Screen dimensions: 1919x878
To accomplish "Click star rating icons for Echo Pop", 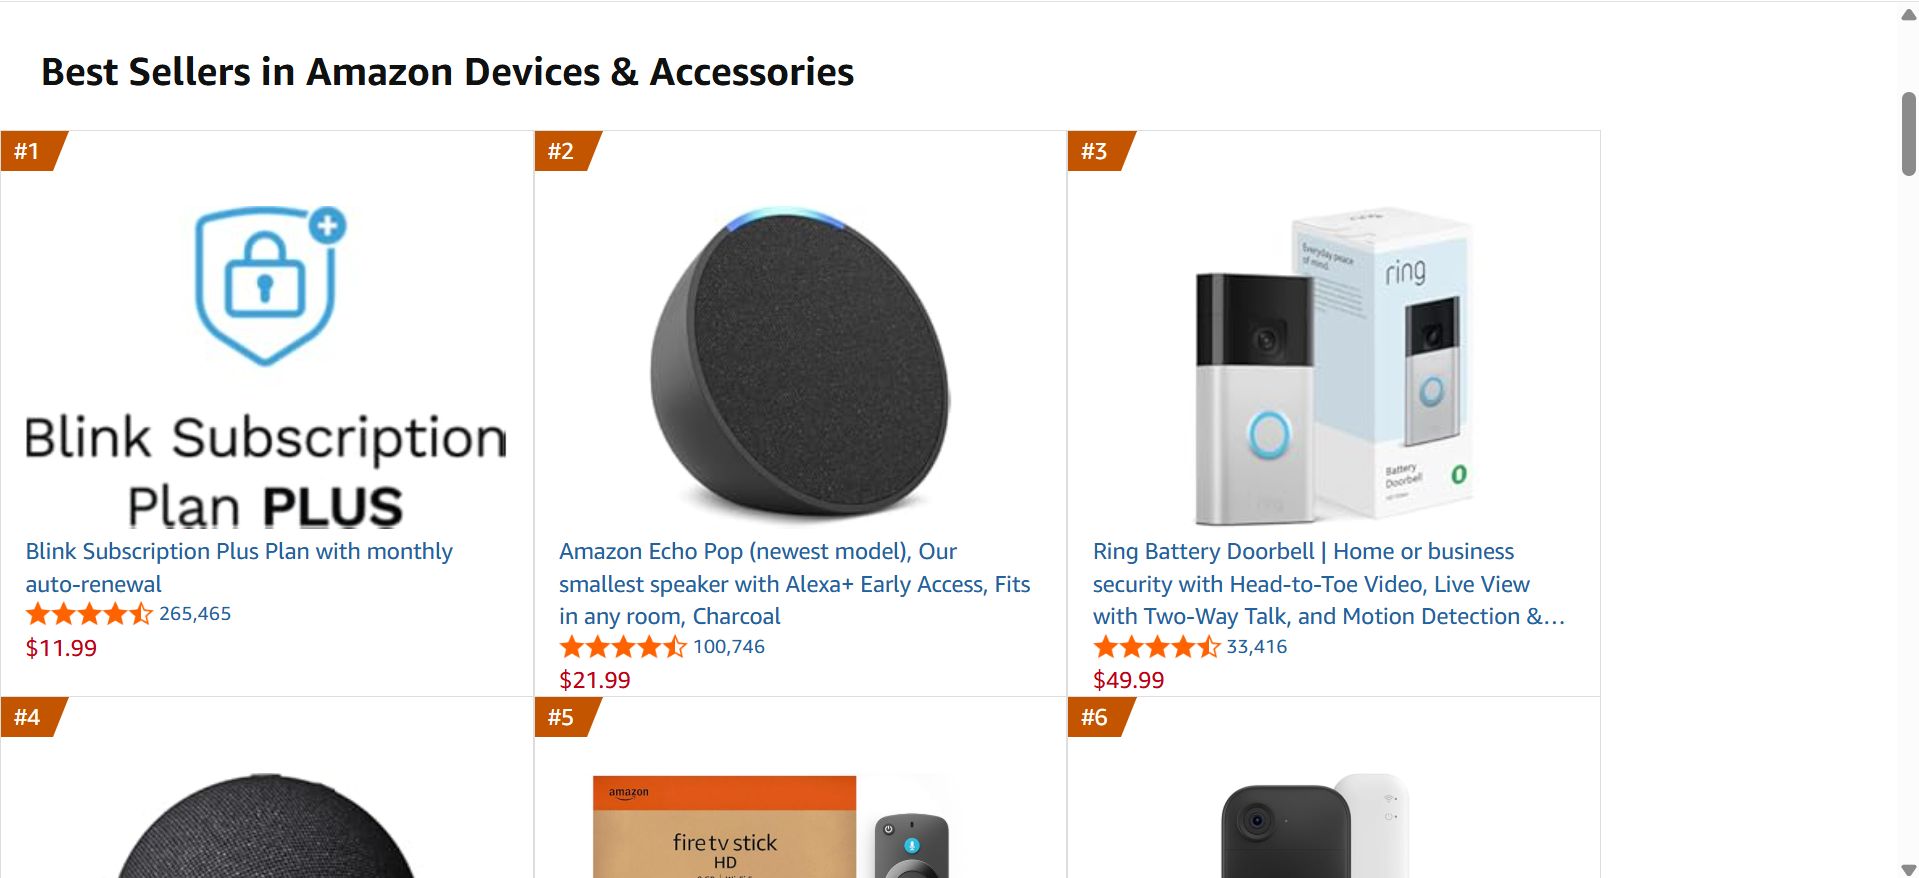I will coord(623,647).
